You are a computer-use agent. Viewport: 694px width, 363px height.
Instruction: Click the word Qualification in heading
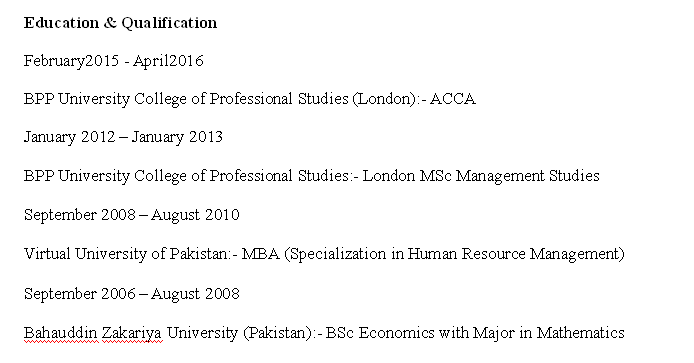tap(169, 23)
